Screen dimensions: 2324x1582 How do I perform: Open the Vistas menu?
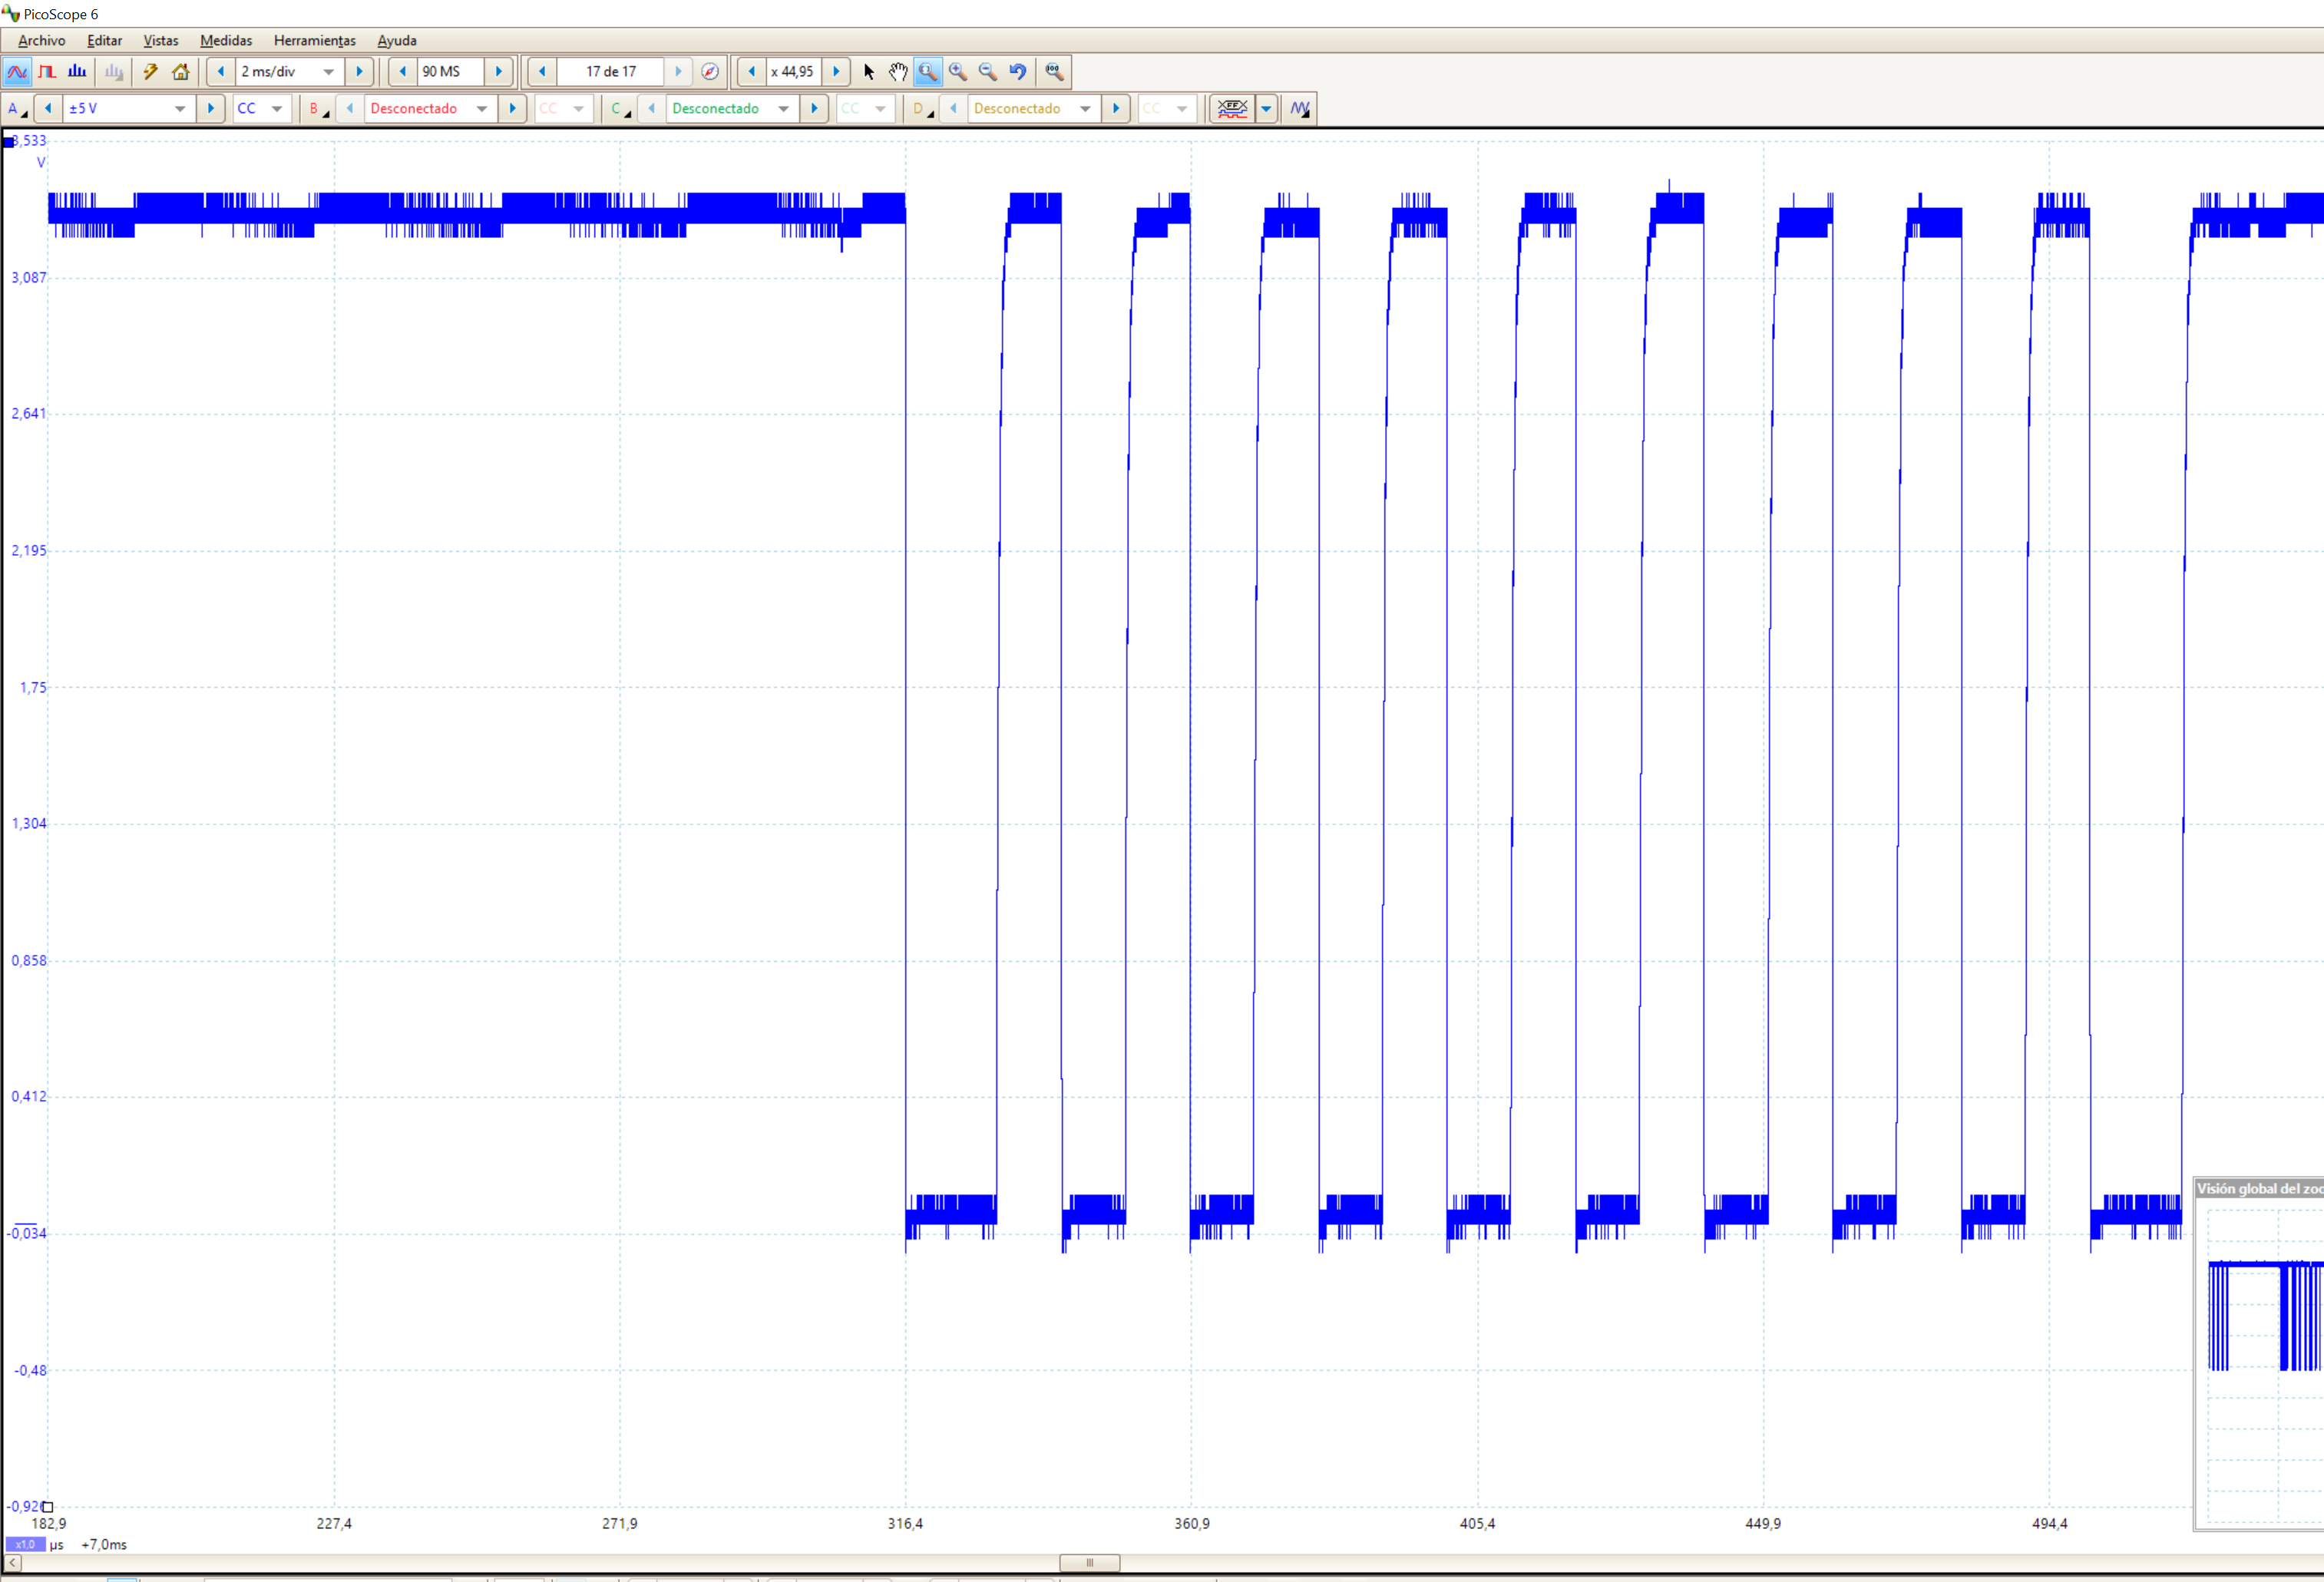[161, 41]
